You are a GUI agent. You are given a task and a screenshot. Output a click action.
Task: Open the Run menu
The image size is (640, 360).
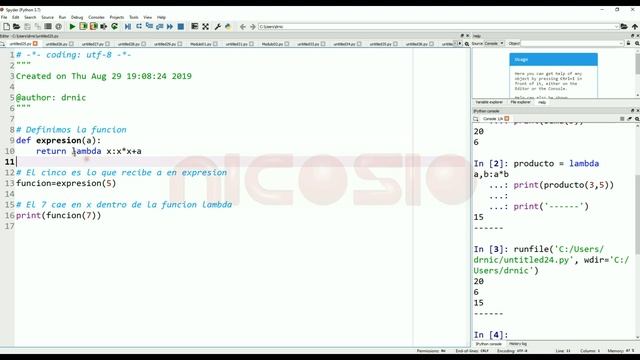[x=62, y=18]
